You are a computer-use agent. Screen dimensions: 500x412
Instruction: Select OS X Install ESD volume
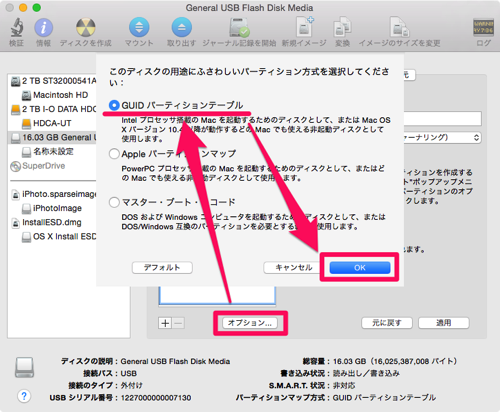(59, 237)
